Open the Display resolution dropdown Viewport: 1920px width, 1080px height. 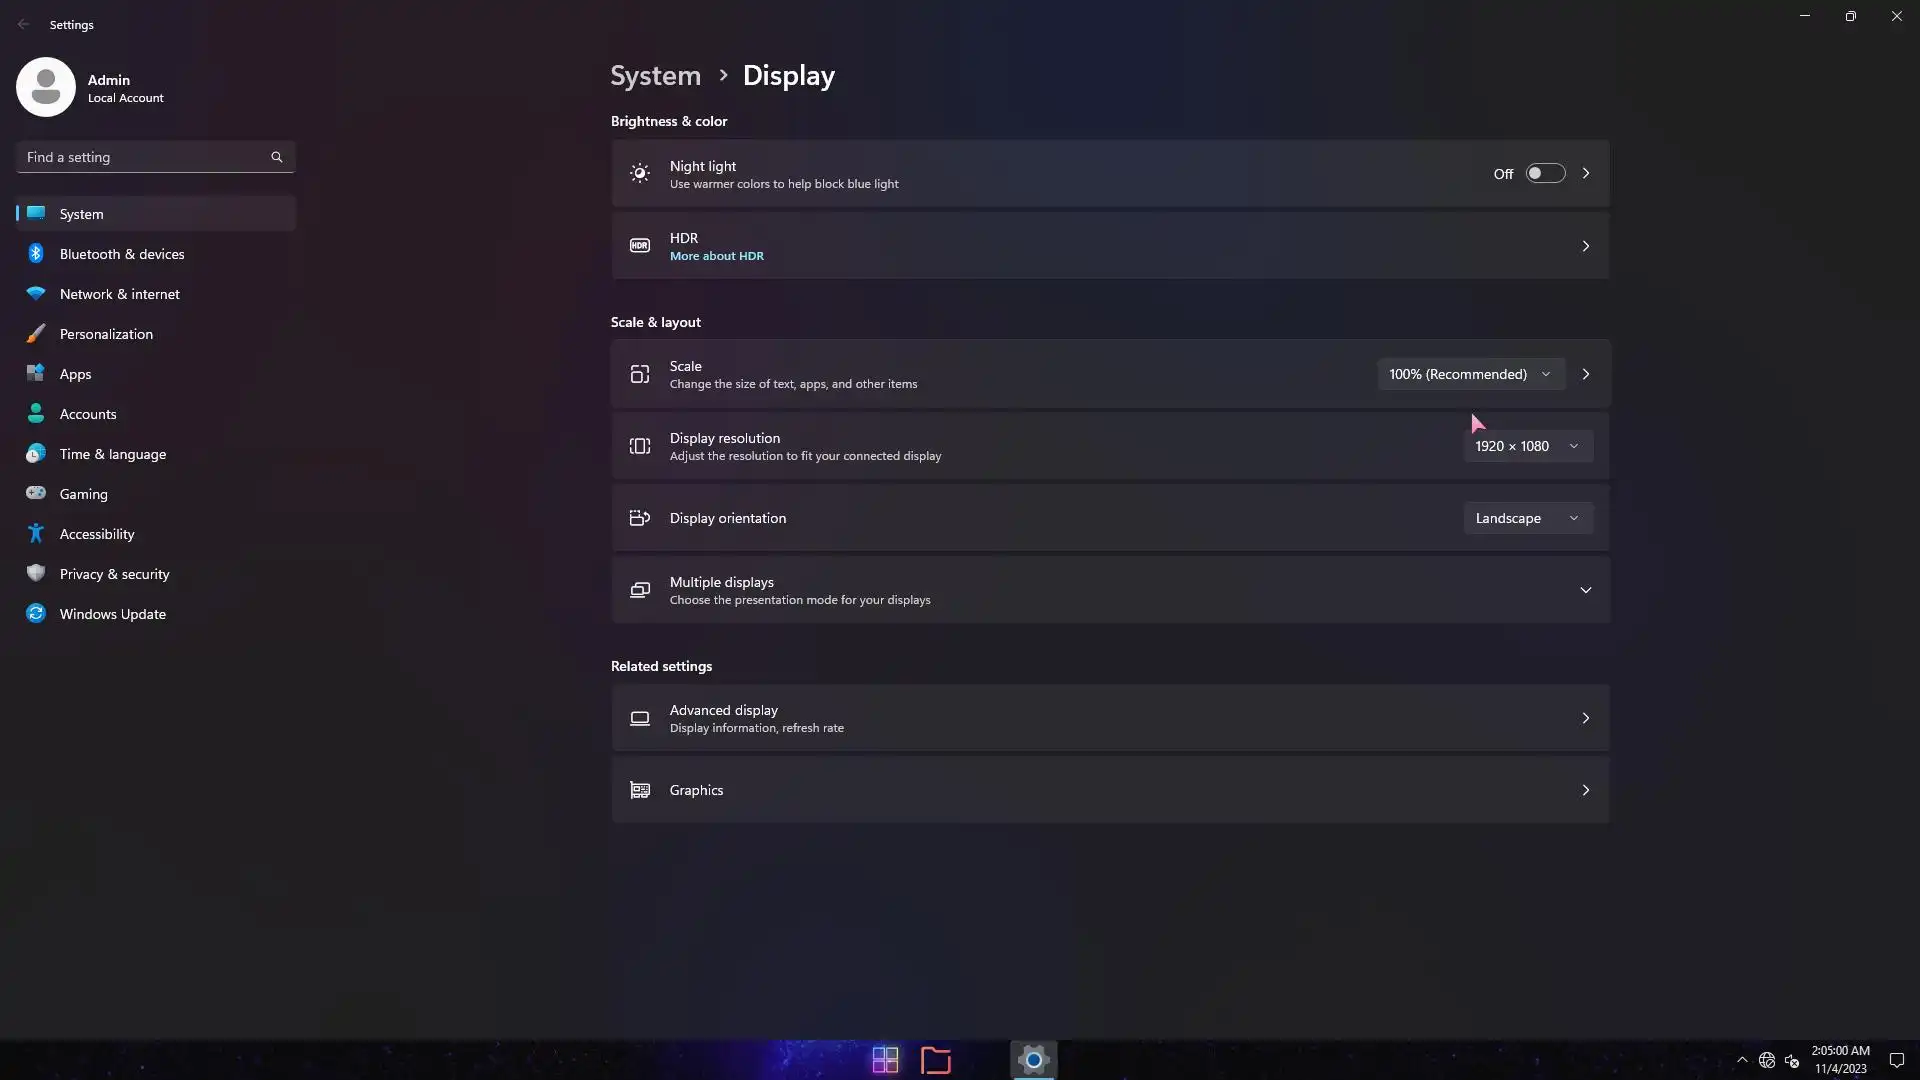click(x=1526, y=446)
